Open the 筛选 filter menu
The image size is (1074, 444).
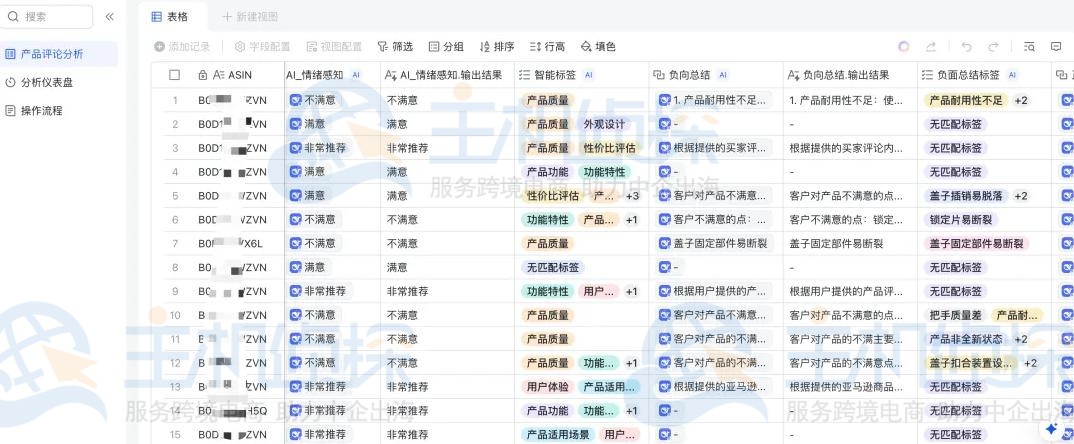click(x=395, y=47)
